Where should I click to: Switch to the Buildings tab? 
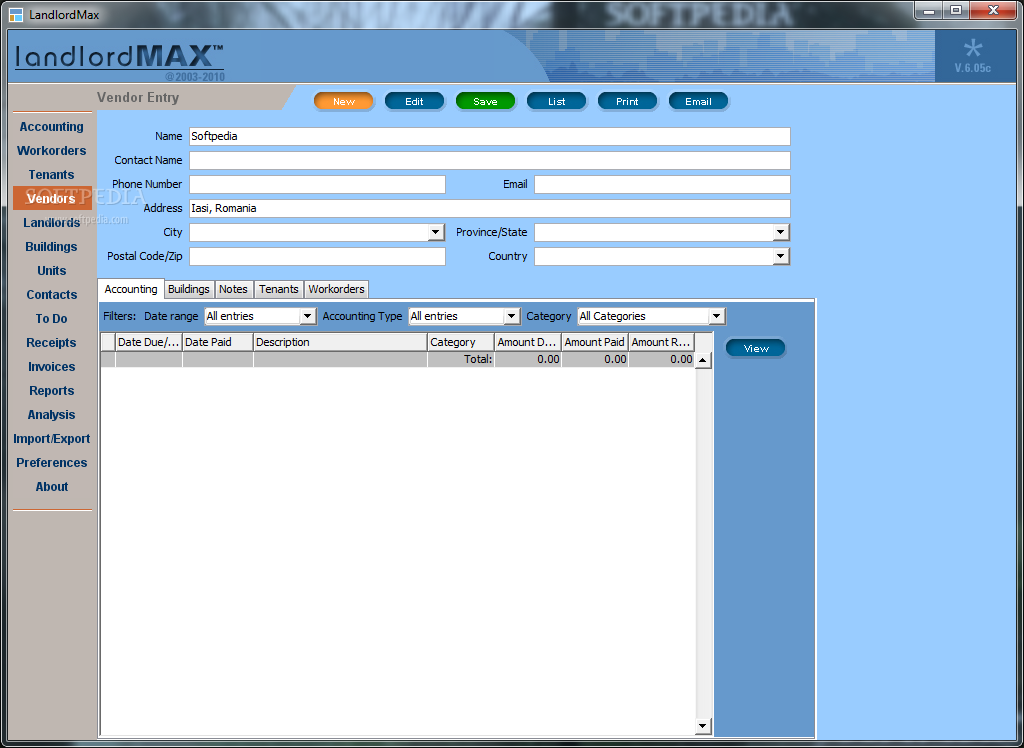point(189,289)
